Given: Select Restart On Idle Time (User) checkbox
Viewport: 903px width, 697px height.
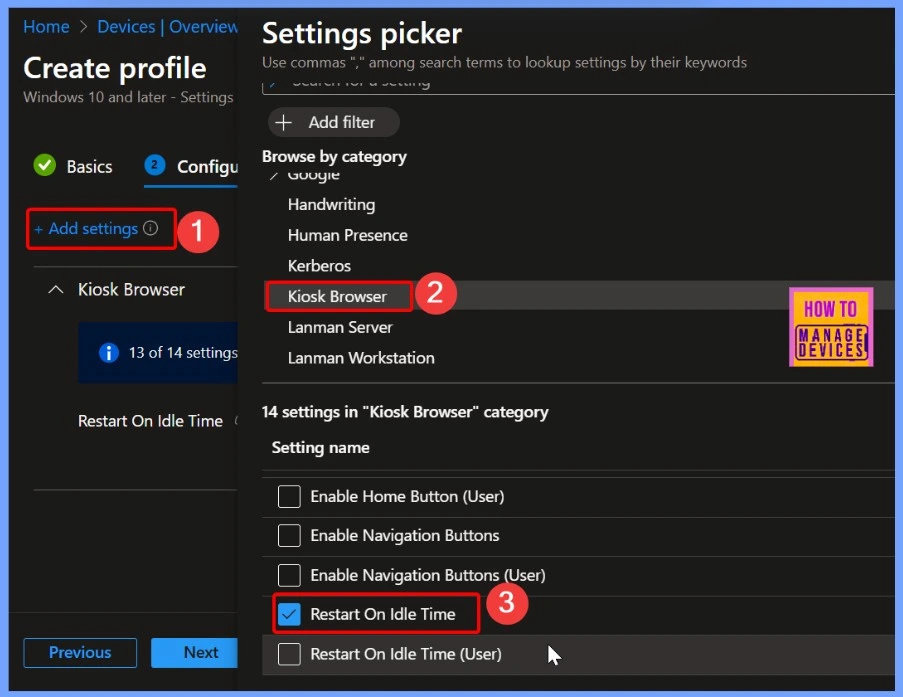Looking at the screenshot, I should [289, 654].
